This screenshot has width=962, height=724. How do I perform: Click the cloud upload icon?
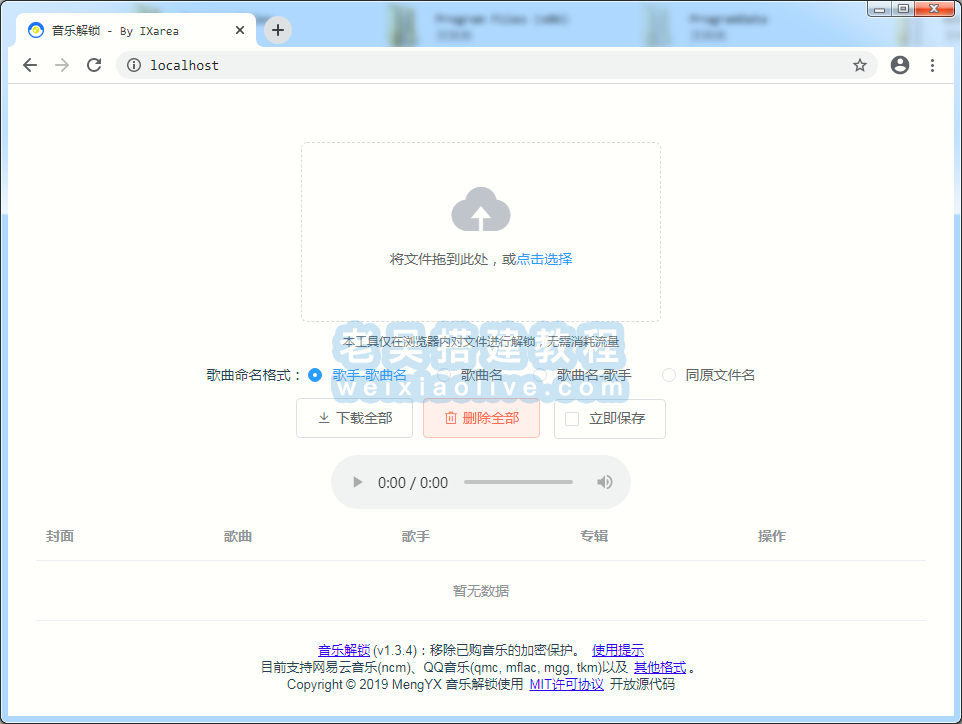pyautogui.click(x=481, y=209)
